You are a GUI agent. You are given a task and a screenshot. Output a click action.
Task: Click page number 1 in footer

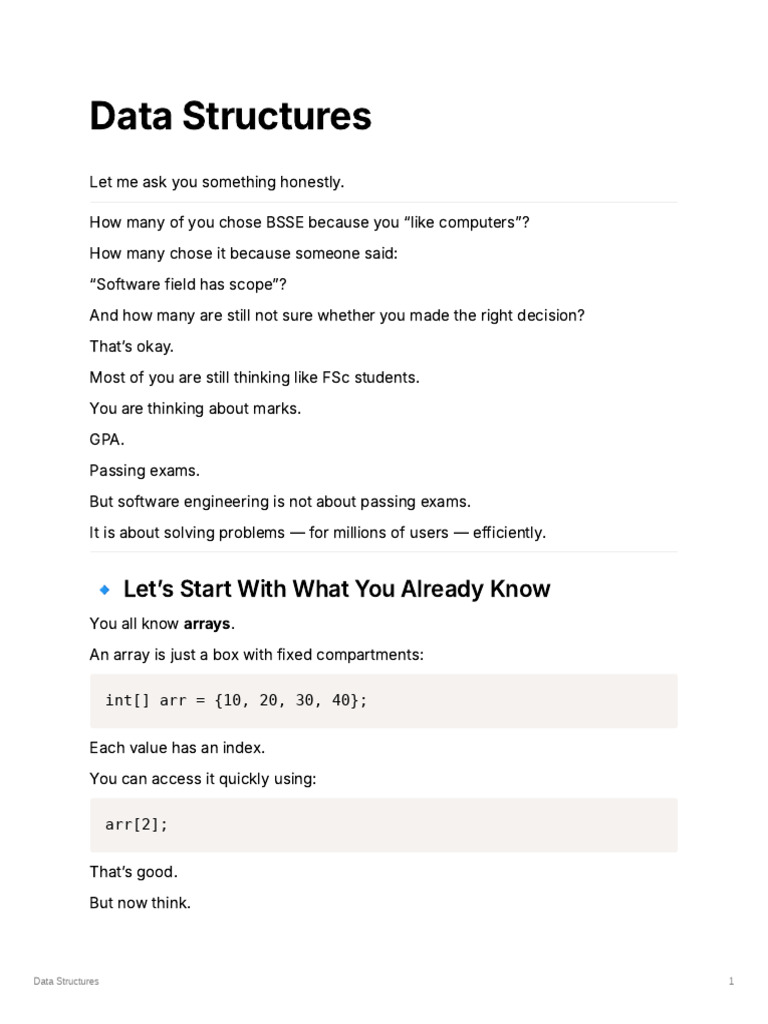(731, 981)
